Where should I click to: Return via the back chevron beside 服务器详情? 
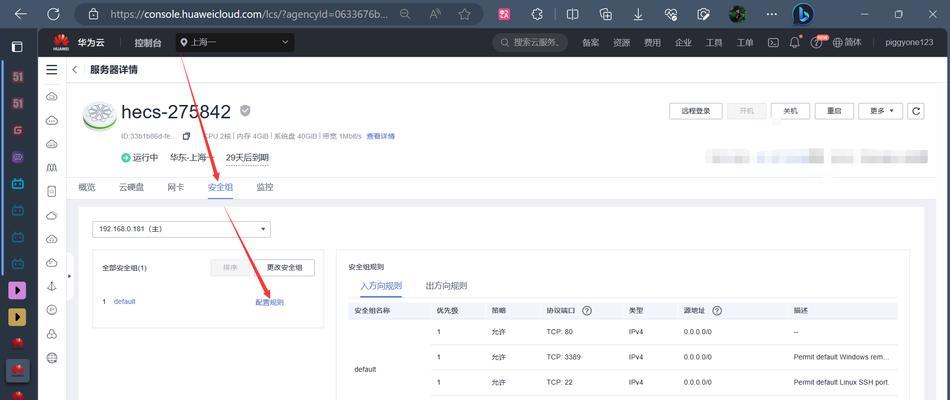tap(75, 70)
